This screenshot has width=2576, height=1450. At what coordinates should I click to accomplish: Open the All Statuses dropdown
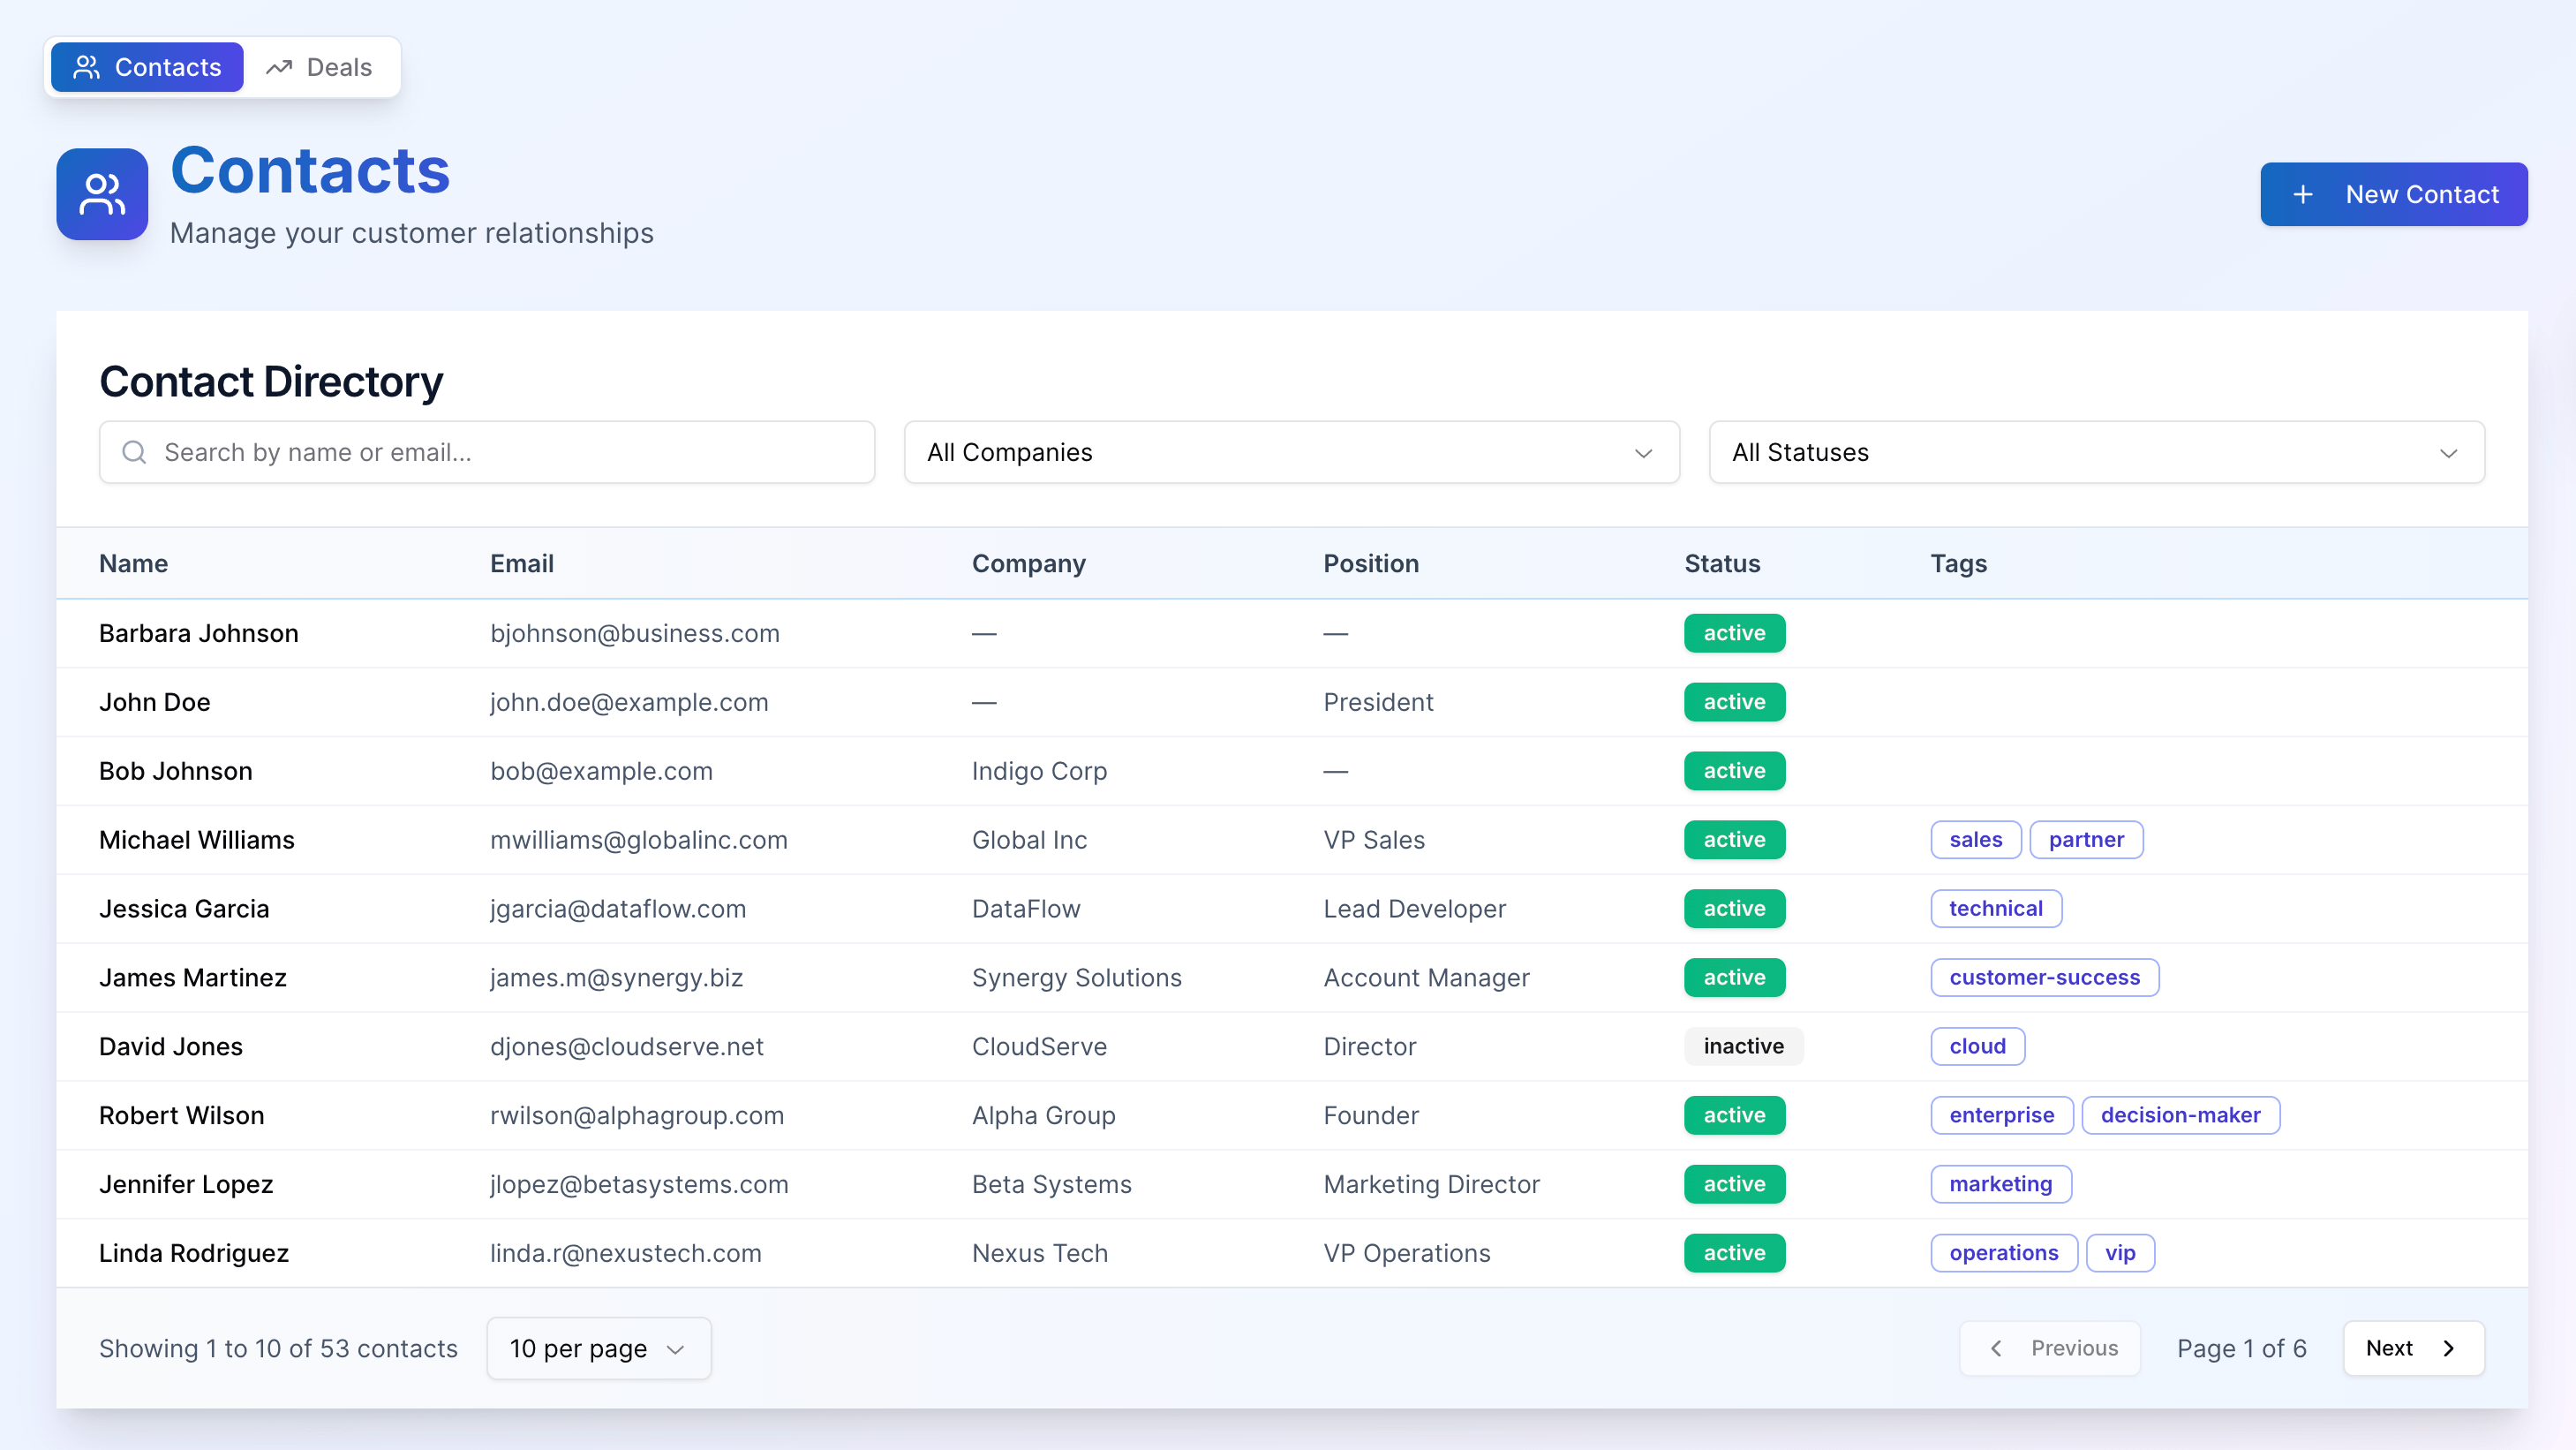pyautogui.click(x=2095, y=452)
